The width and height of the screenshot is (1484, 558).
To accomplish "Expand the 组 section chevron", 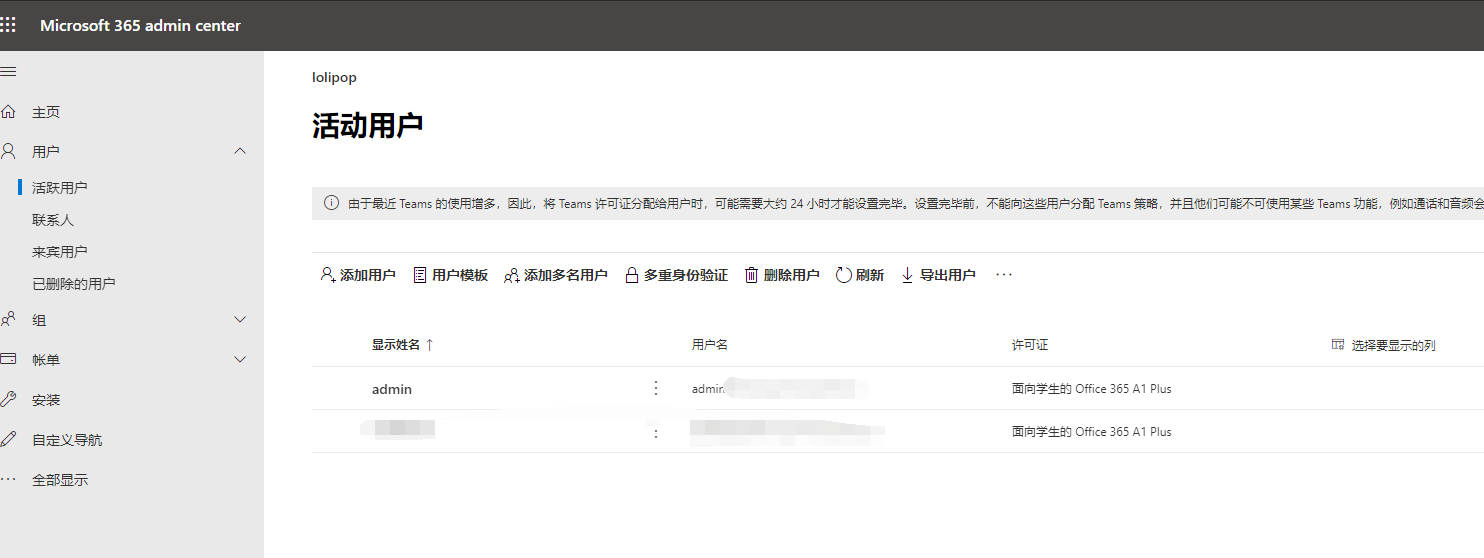I will (x=240, y=319).
